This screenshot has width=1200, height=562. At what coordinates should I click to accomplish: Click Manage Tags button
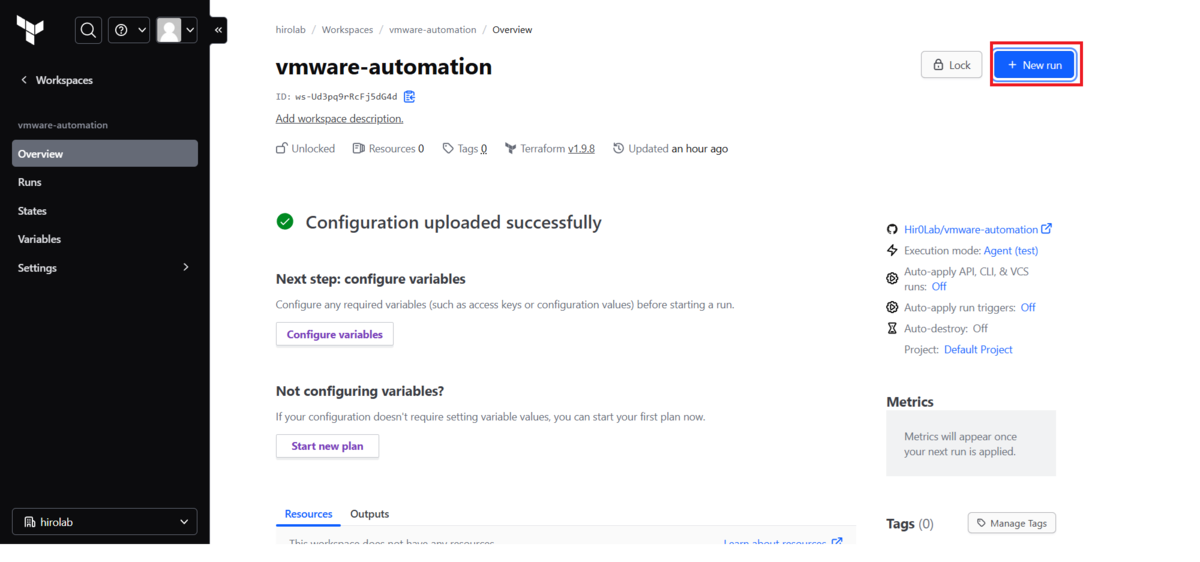click(x=1012, y=523)
